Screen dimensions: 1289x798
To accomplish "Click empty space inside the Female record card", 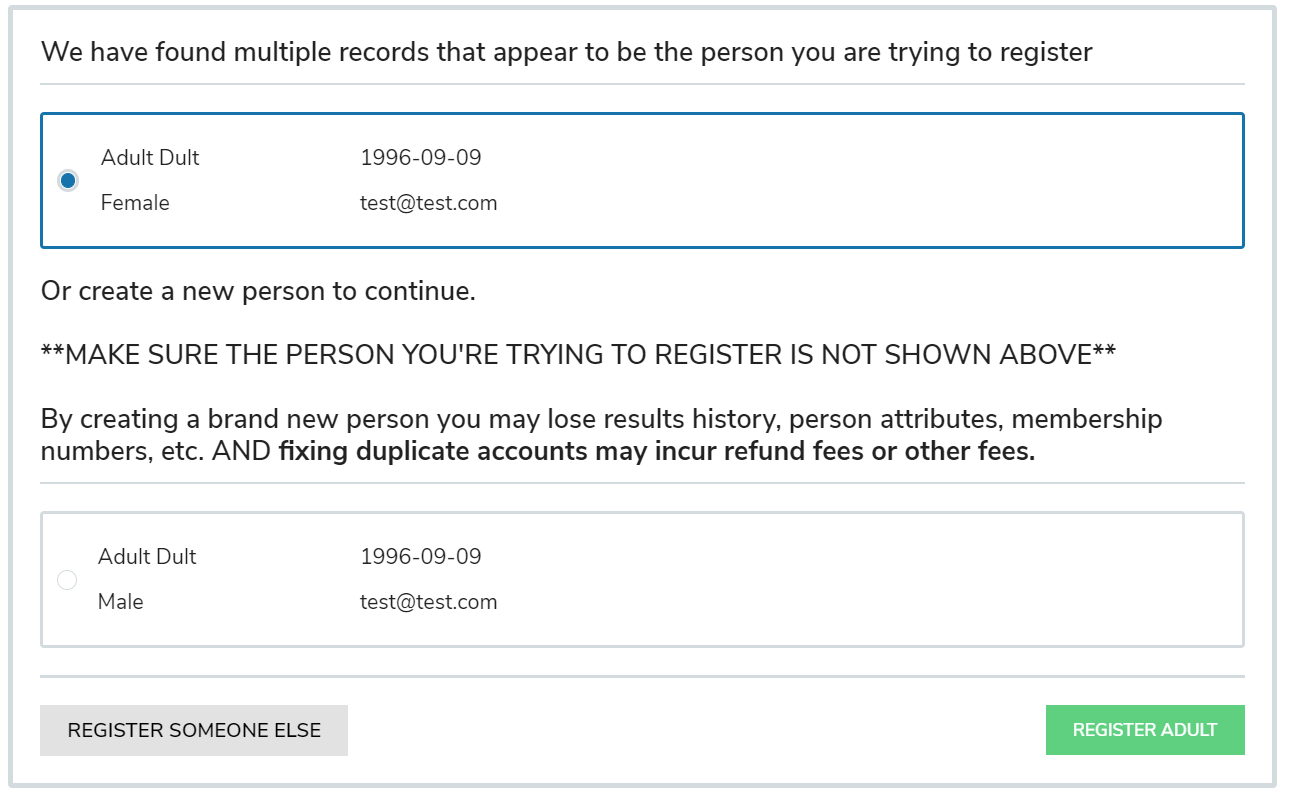I will tap(850, 180).
